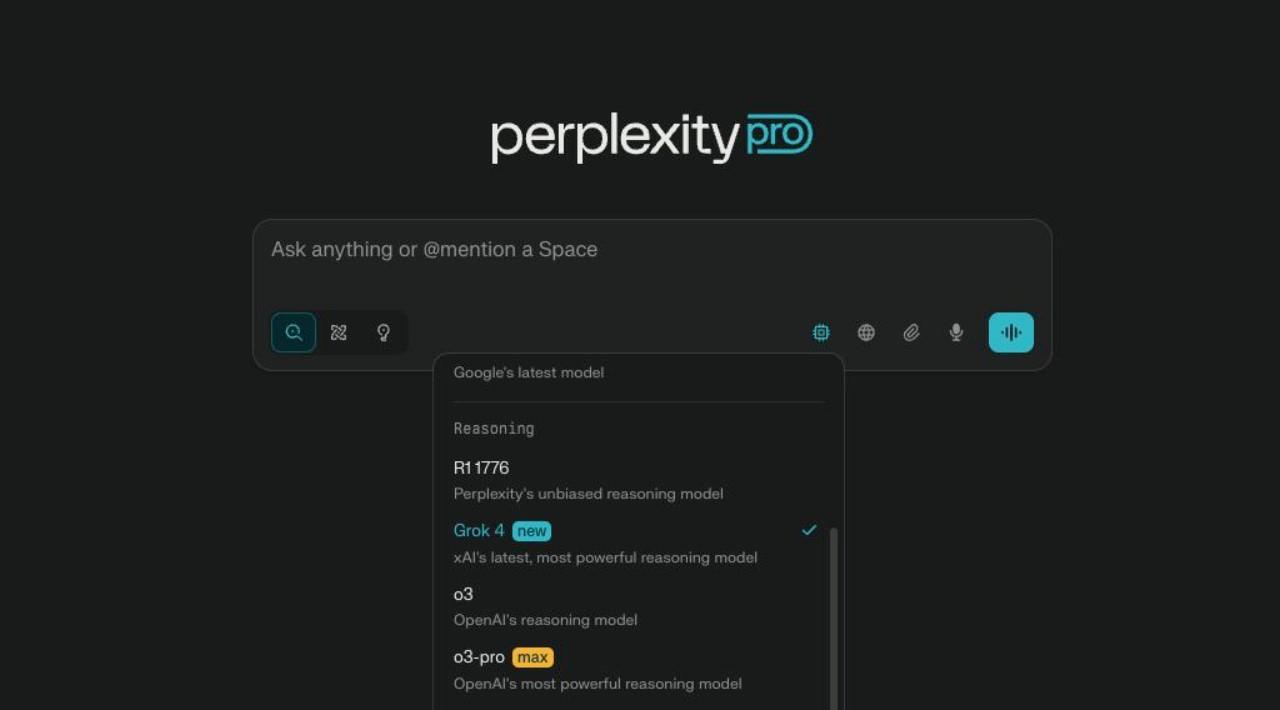Open model selector chip icon
The height and width of the screenshot is (710, 1280).
tap(821, 333)
